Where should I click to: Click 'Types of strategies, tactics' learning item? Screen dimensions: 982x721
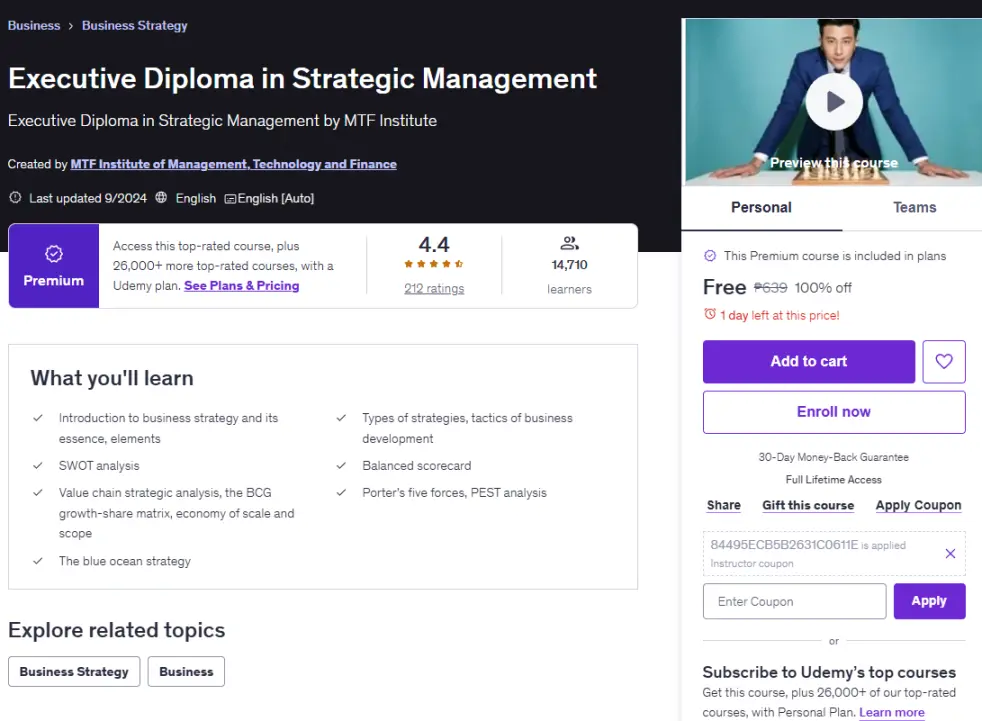point(467,428)
